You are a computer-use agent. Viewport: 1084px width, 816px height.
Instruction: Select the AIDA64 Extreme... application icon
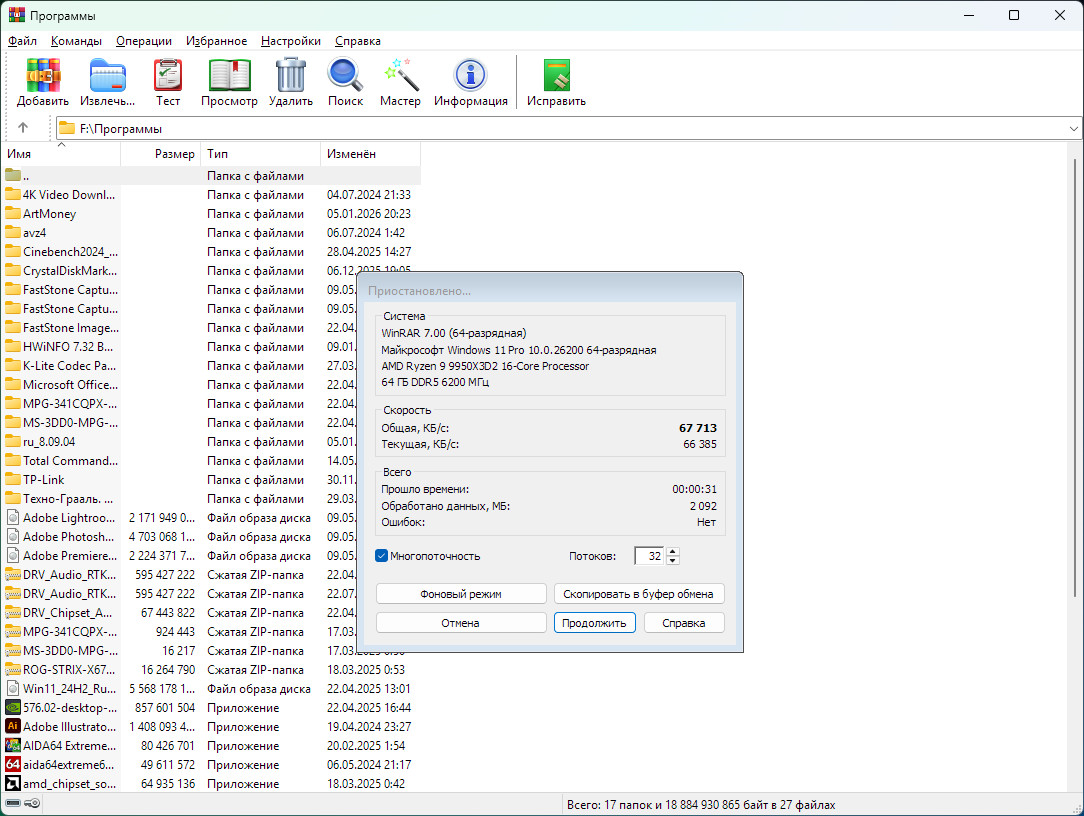12,745
